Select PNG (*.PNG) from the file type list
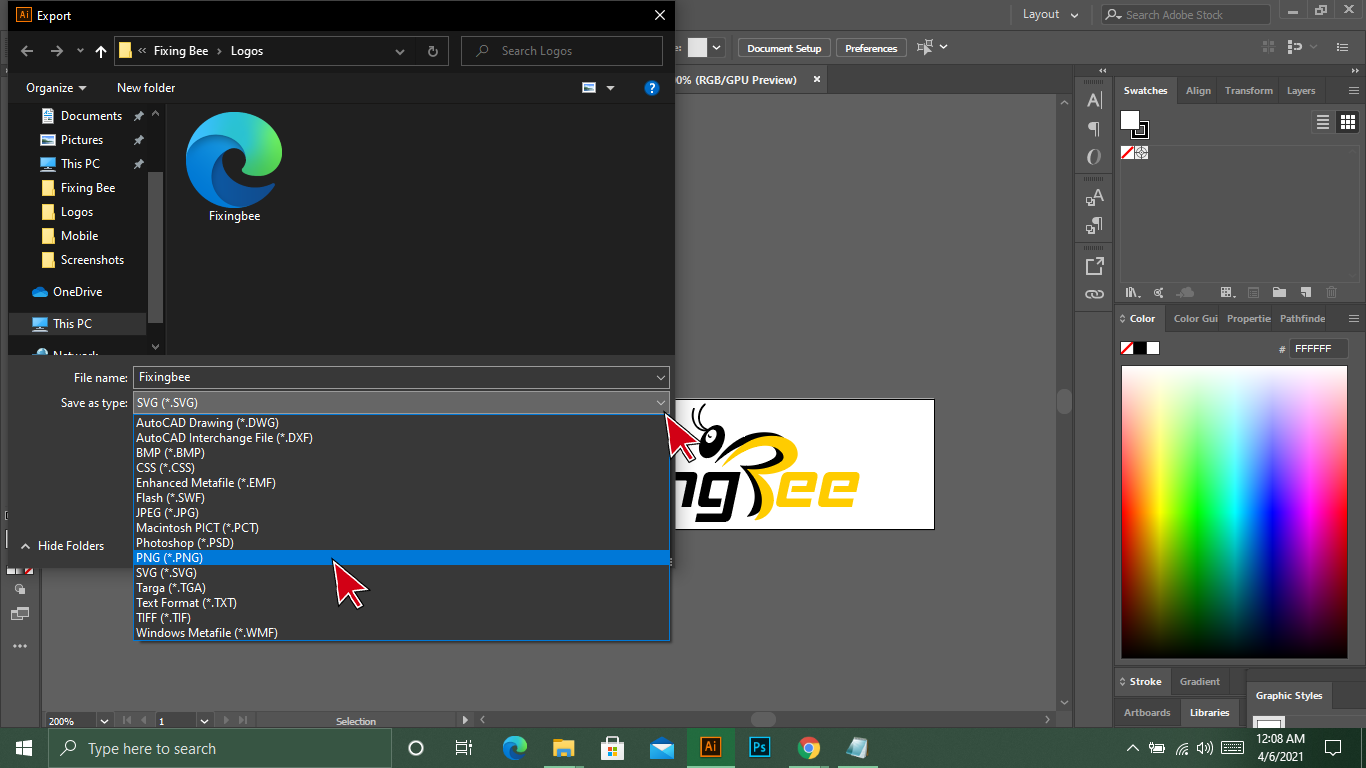 (x=170, y=558)
